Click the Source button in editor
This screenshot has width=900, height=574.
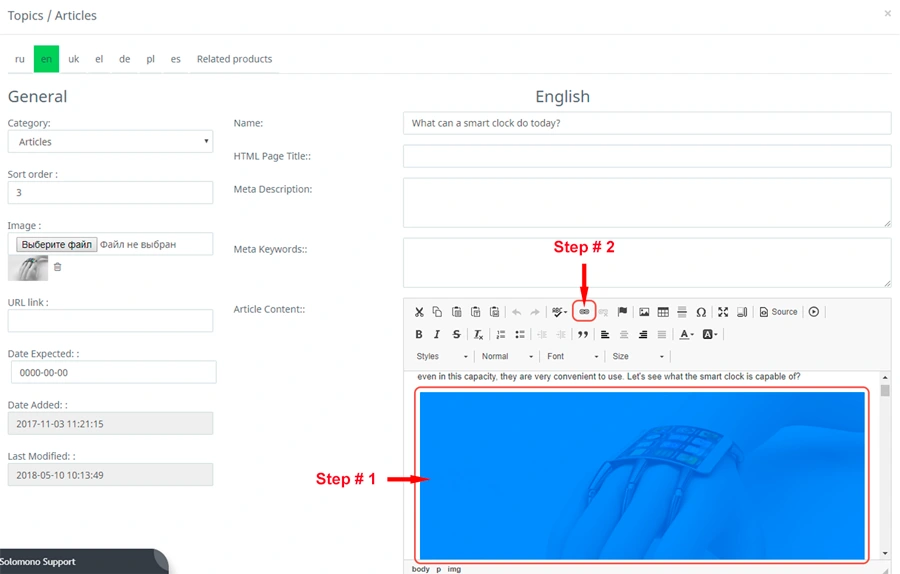click(778, 312)
